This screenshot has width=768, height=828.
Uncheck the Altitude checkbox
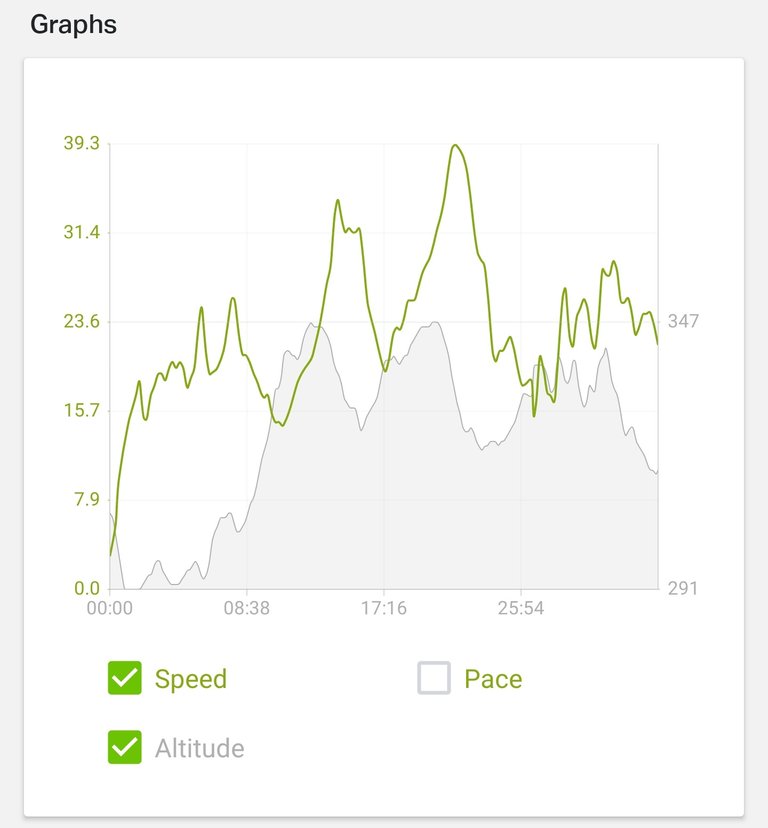pyautogui.click(x=125, y=747)
